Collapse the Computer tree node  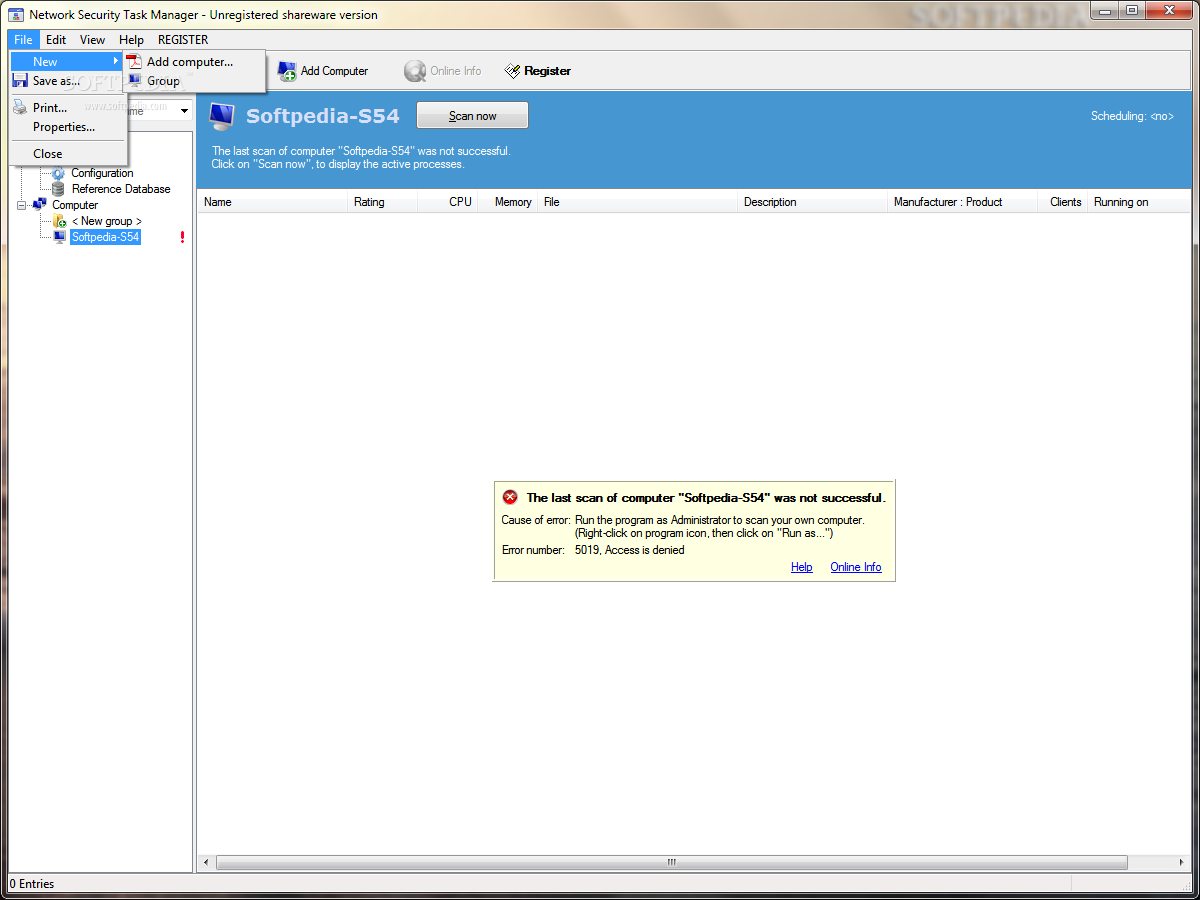[21, 205]
